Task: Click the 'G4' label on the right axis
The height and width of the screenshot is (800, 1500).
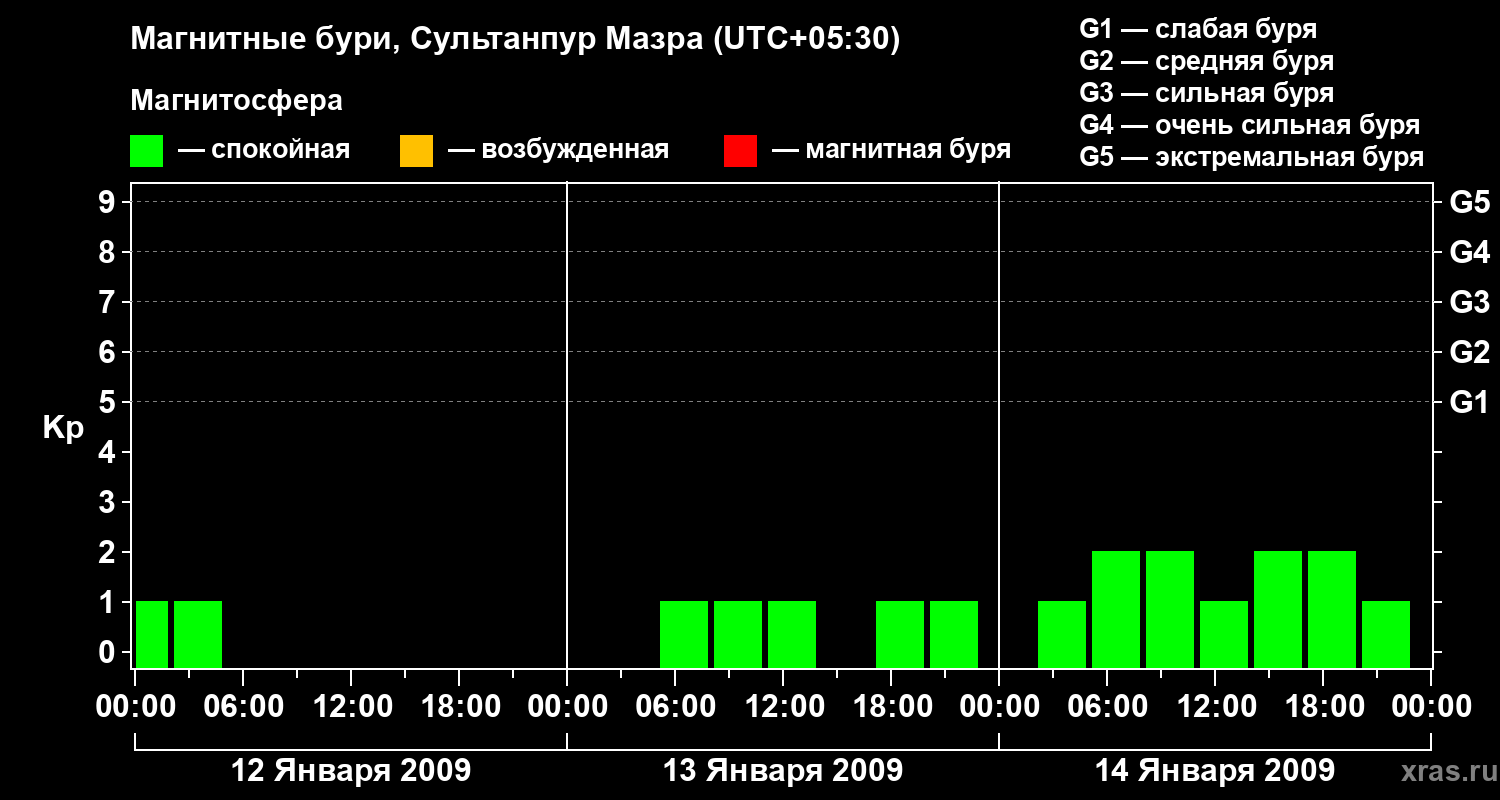Action: coord(1469,252)
